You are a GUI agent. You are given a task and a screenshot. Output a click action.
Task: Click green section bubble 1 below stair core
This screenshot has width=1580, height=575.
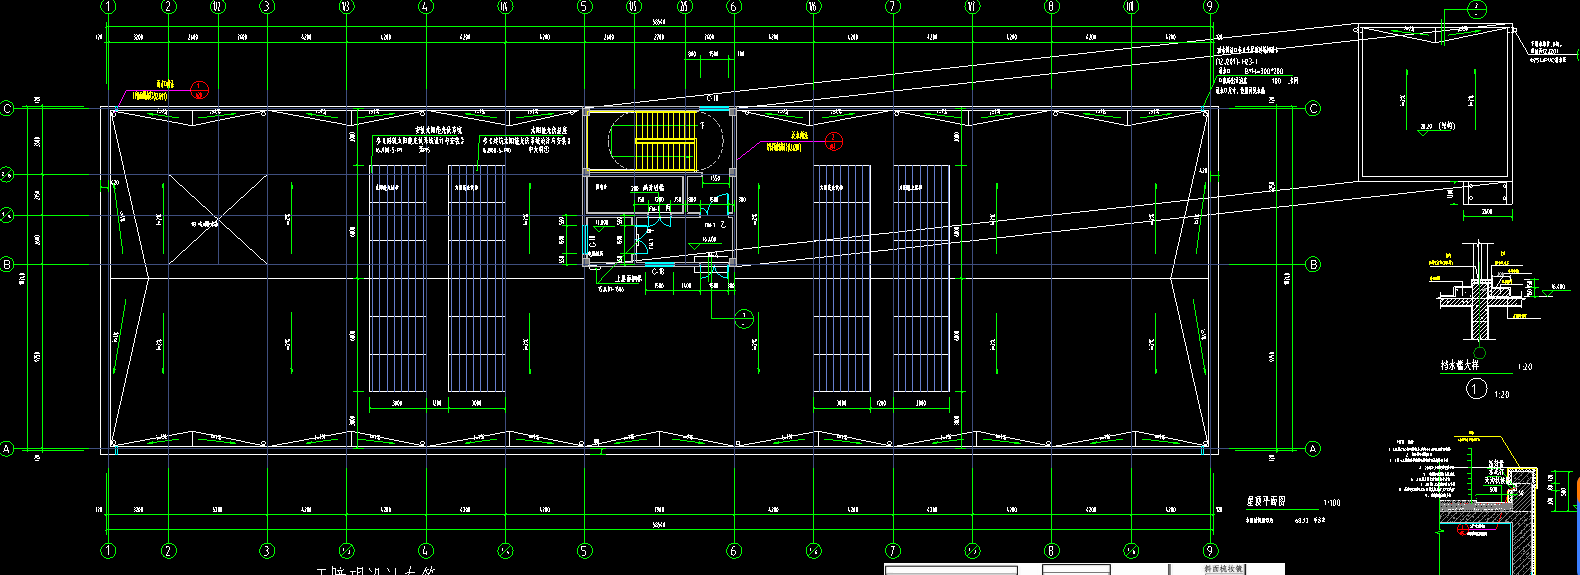click(744, 319)
